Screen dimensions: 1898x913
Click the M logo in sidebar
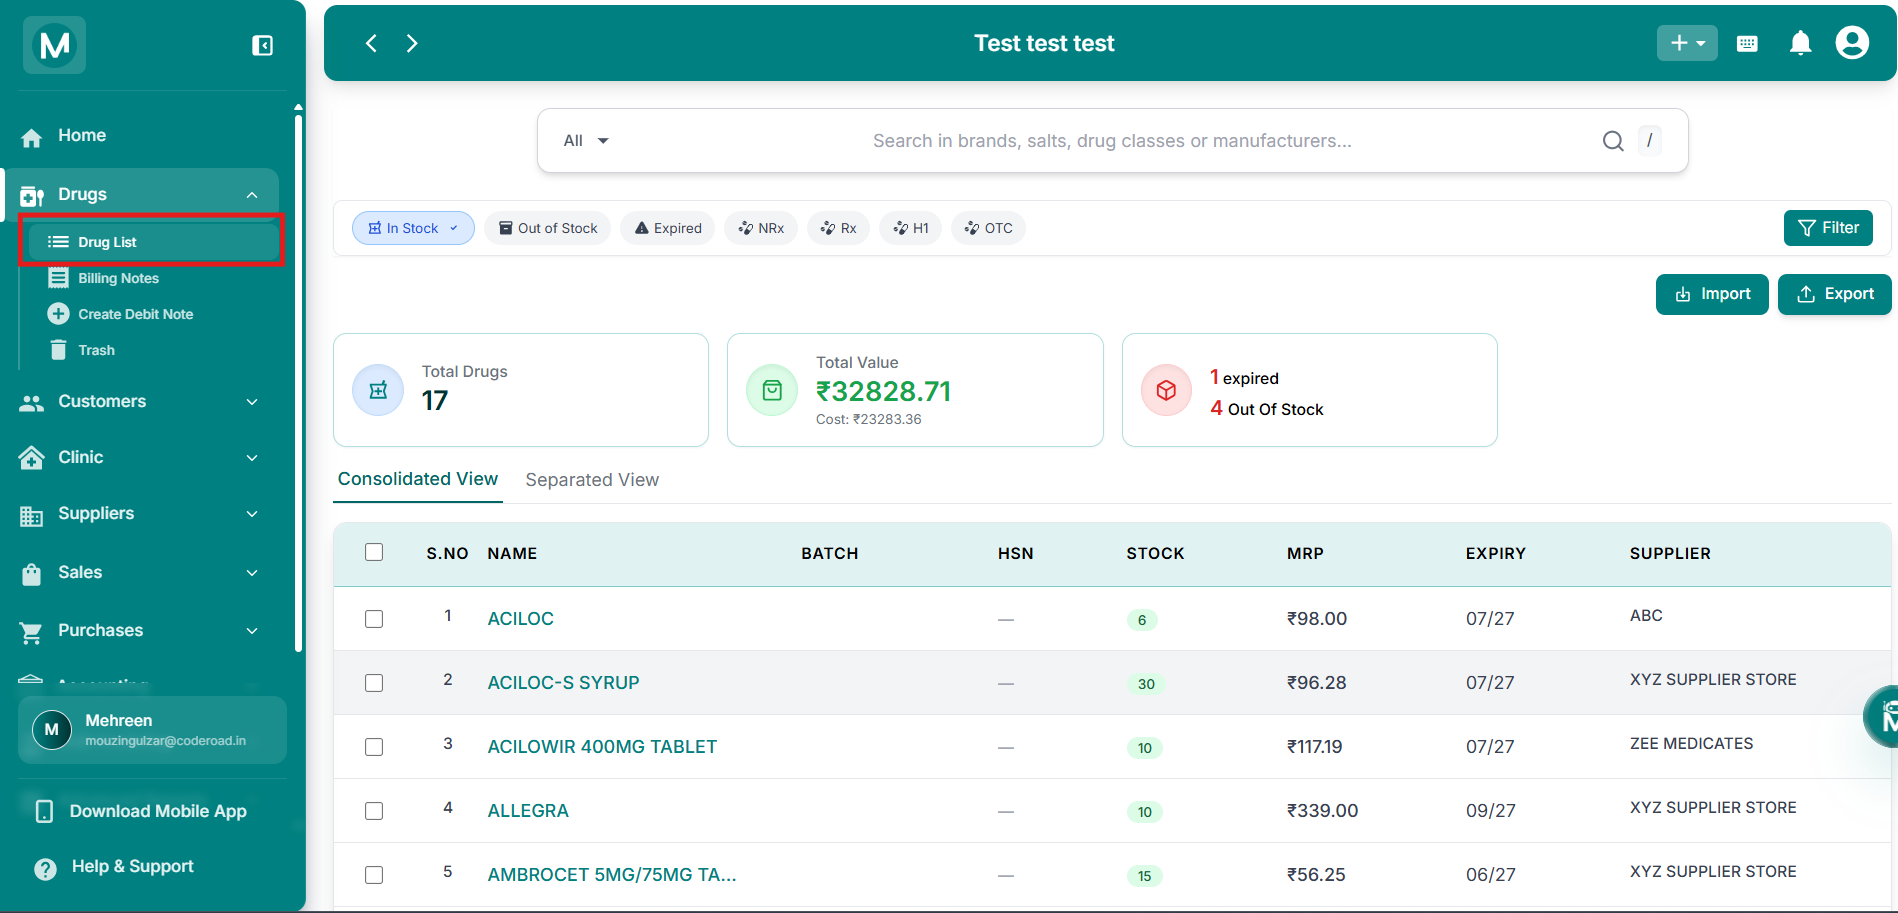tap(55, 45)
